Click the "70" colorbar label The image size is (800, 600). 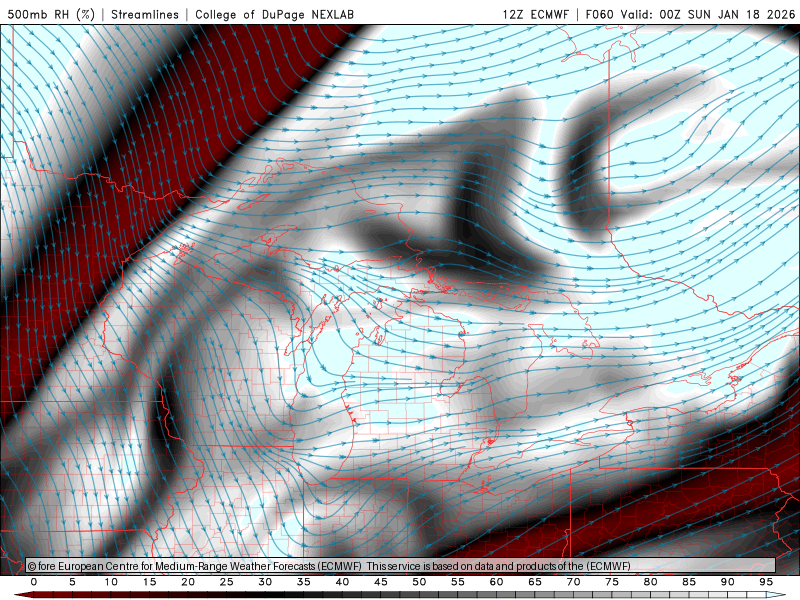[573, 582]
